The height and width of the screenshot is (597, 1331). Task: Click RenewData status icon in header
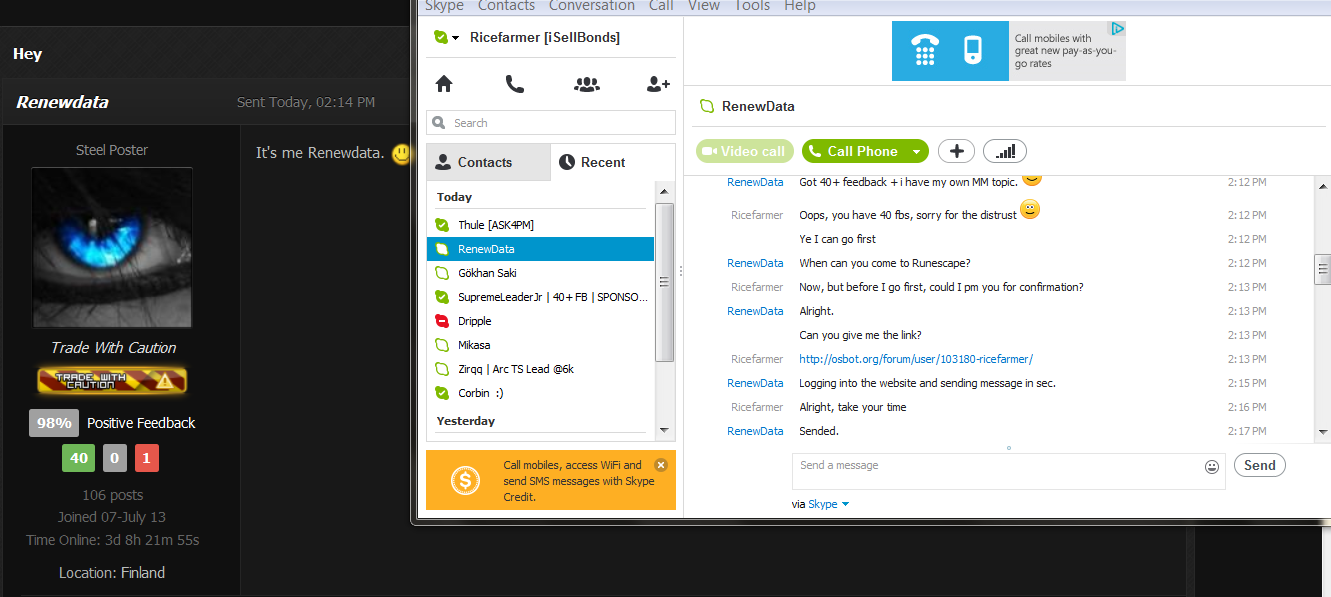pos(707,106)
